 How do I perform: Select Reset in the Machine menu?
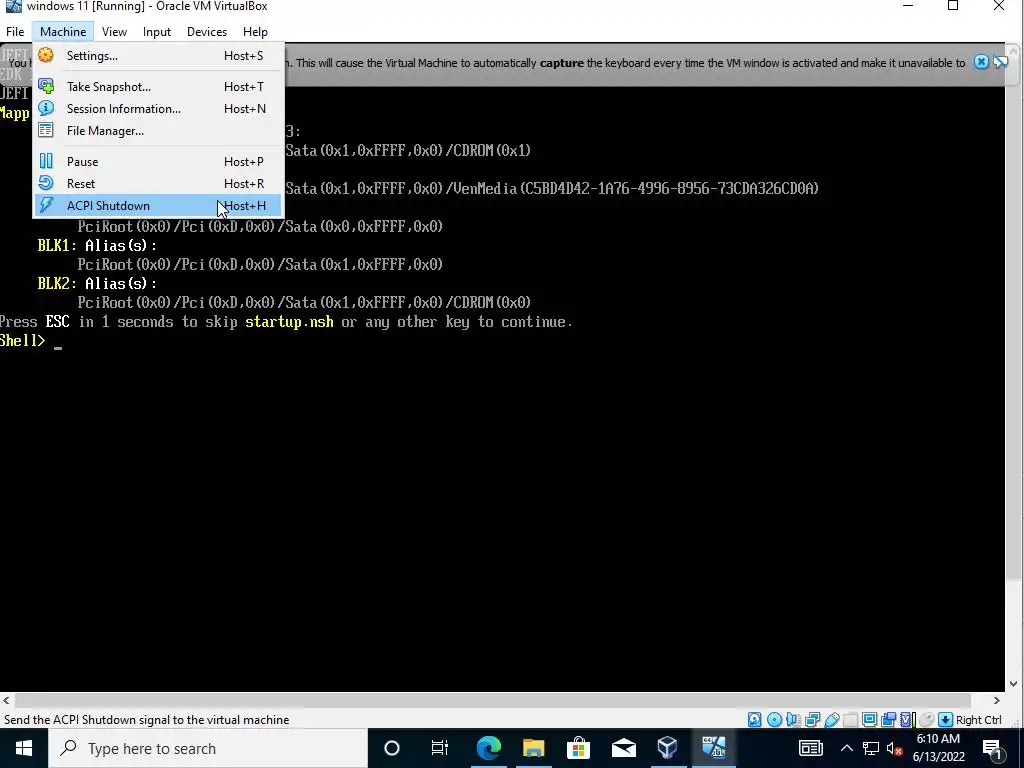pos(157,184)
